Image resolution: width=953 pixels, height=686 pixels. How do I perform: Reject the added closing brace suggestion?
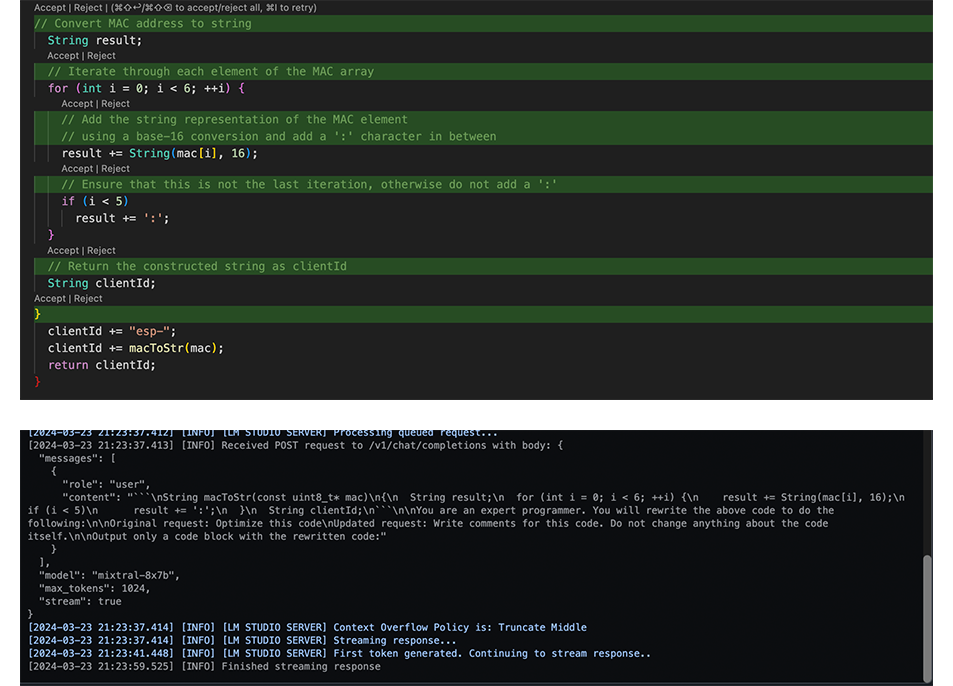pyautogui.click(x=88, y=299)
